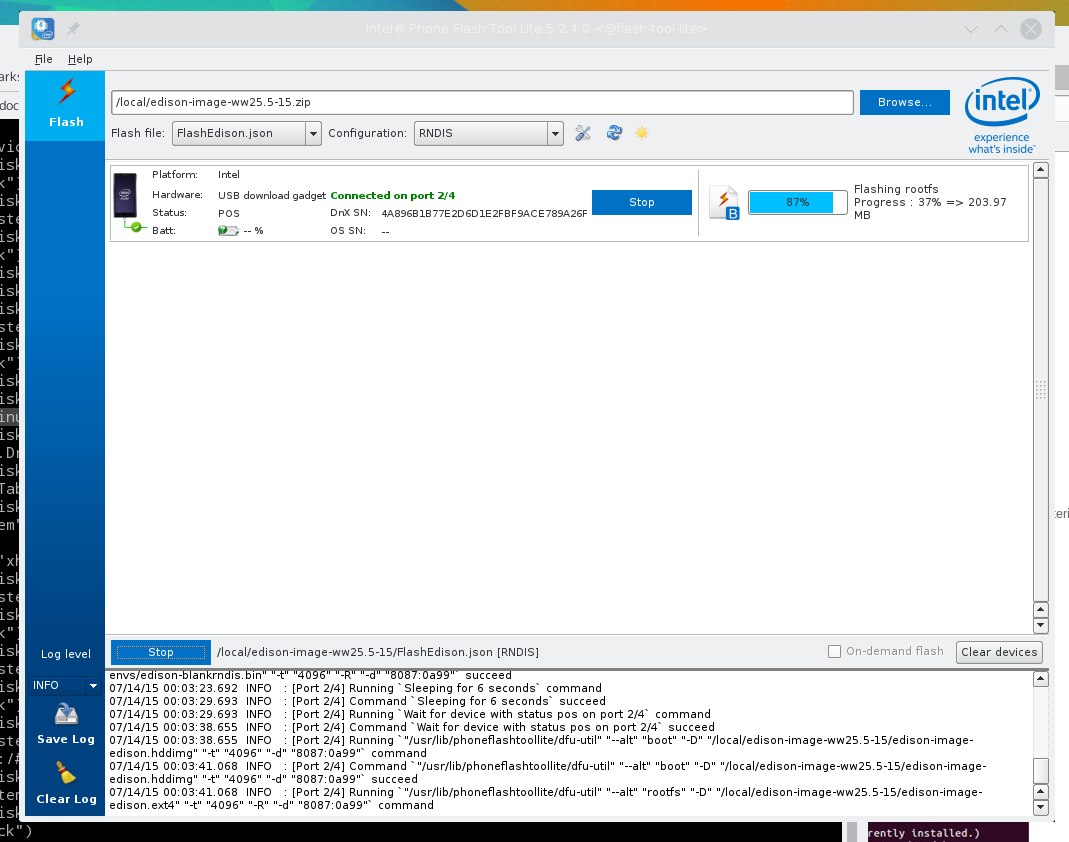The image size is (1069, 842).
Task: Click the title bar minimize chevron
Action: (971, 29)
